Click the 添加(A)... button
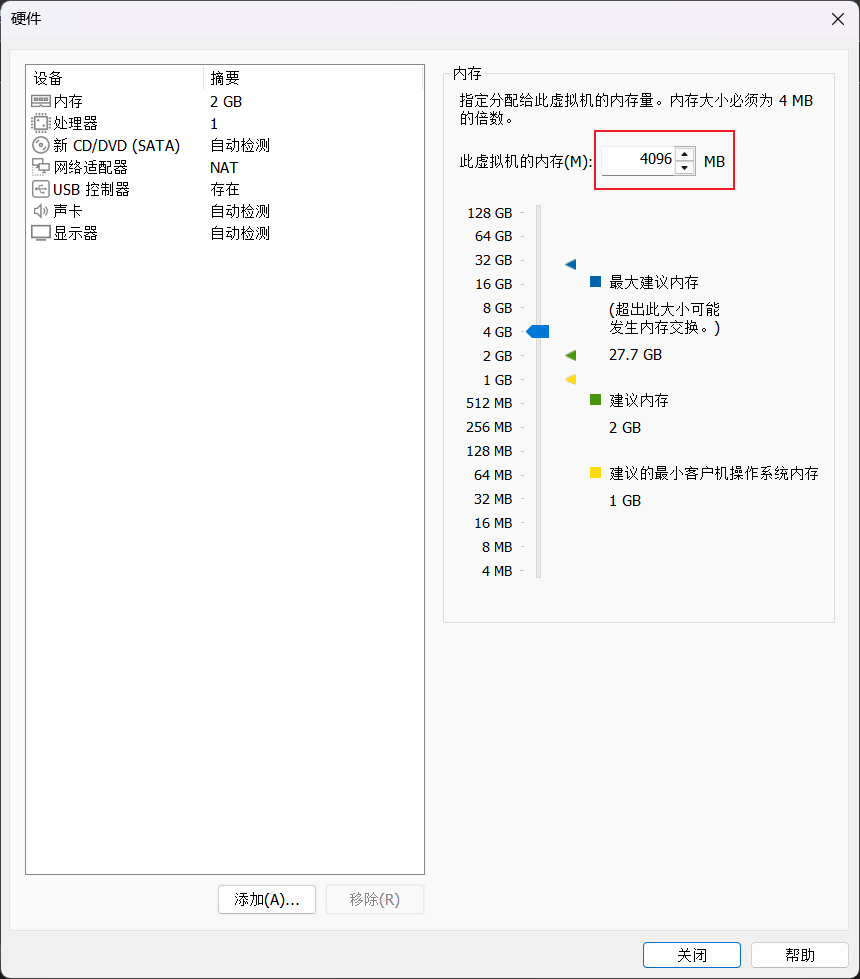Image resolution: width=860 pixels, height=979 pixels. 267,900
